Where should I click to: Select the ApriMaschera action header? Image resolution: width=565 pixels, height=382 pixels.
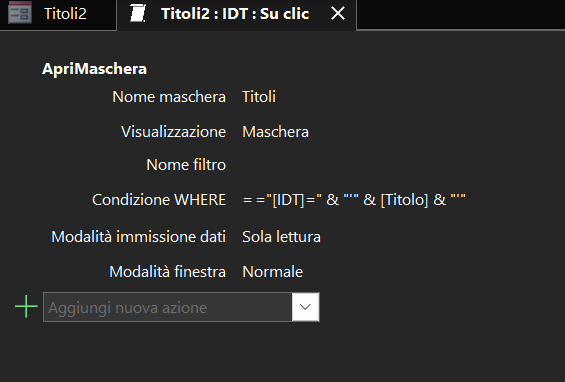pyautogui.click(x=94, y=68)
